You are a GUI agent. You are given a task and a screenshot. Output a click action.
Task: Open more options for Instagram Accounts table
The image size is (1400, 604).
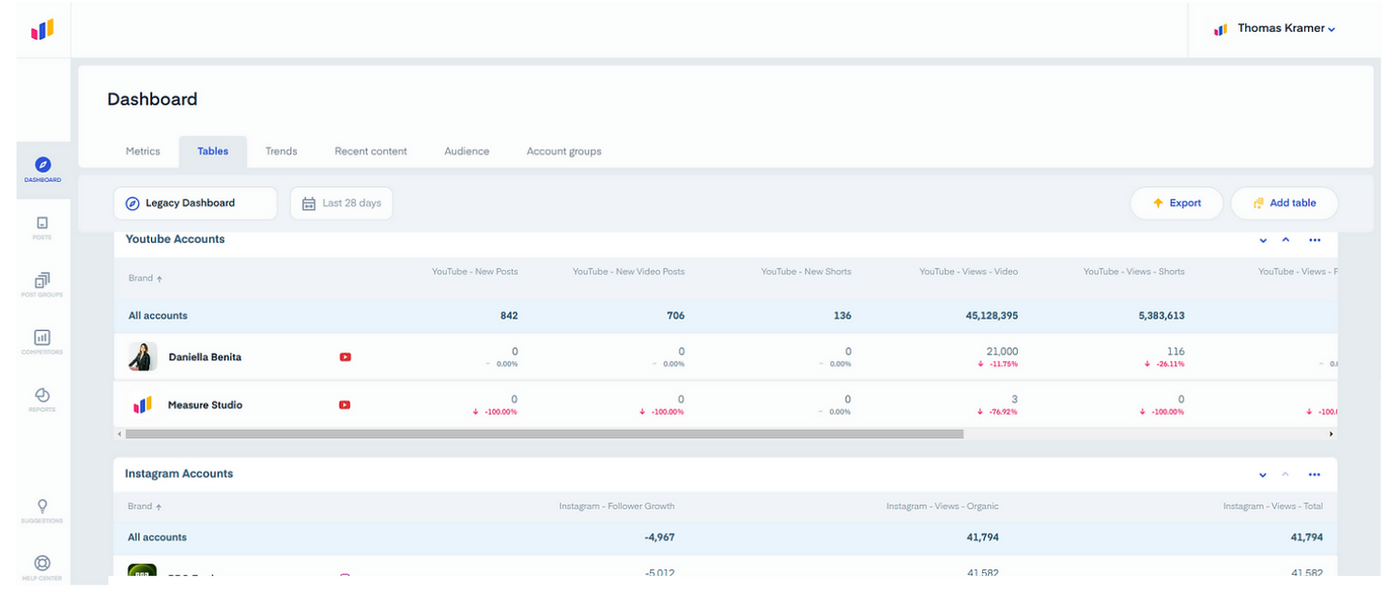tap(1315, 474)
